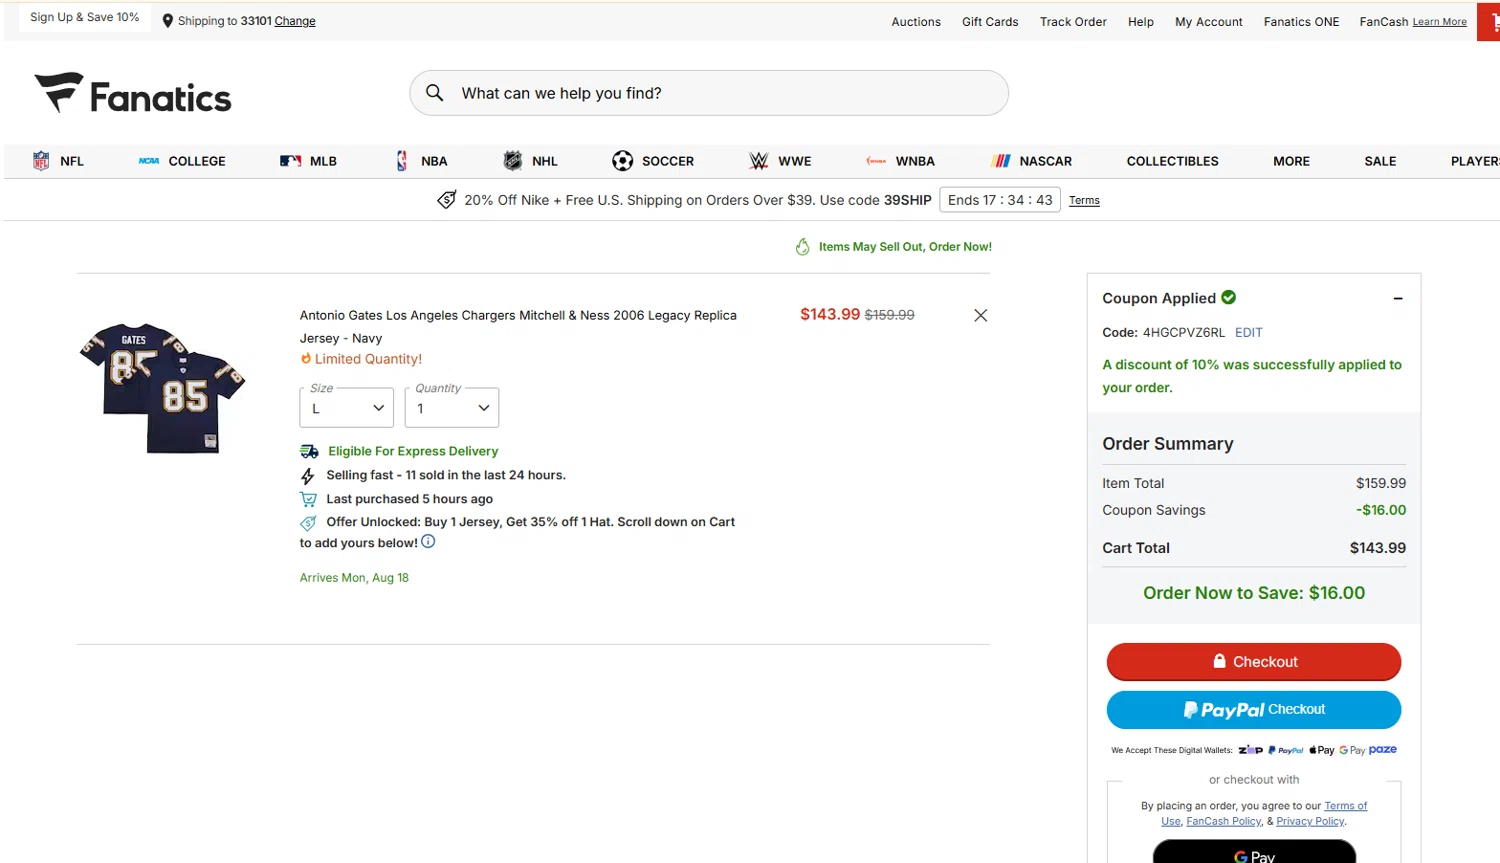Open the NASCAR menu
The width and height of the screenshot is (1500, 863).
click(x=1046, y=161)
